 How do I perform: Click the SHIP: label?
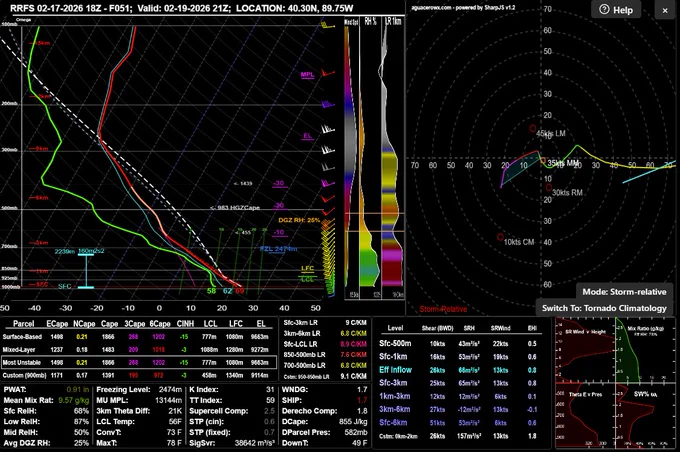tap(291, 400)
